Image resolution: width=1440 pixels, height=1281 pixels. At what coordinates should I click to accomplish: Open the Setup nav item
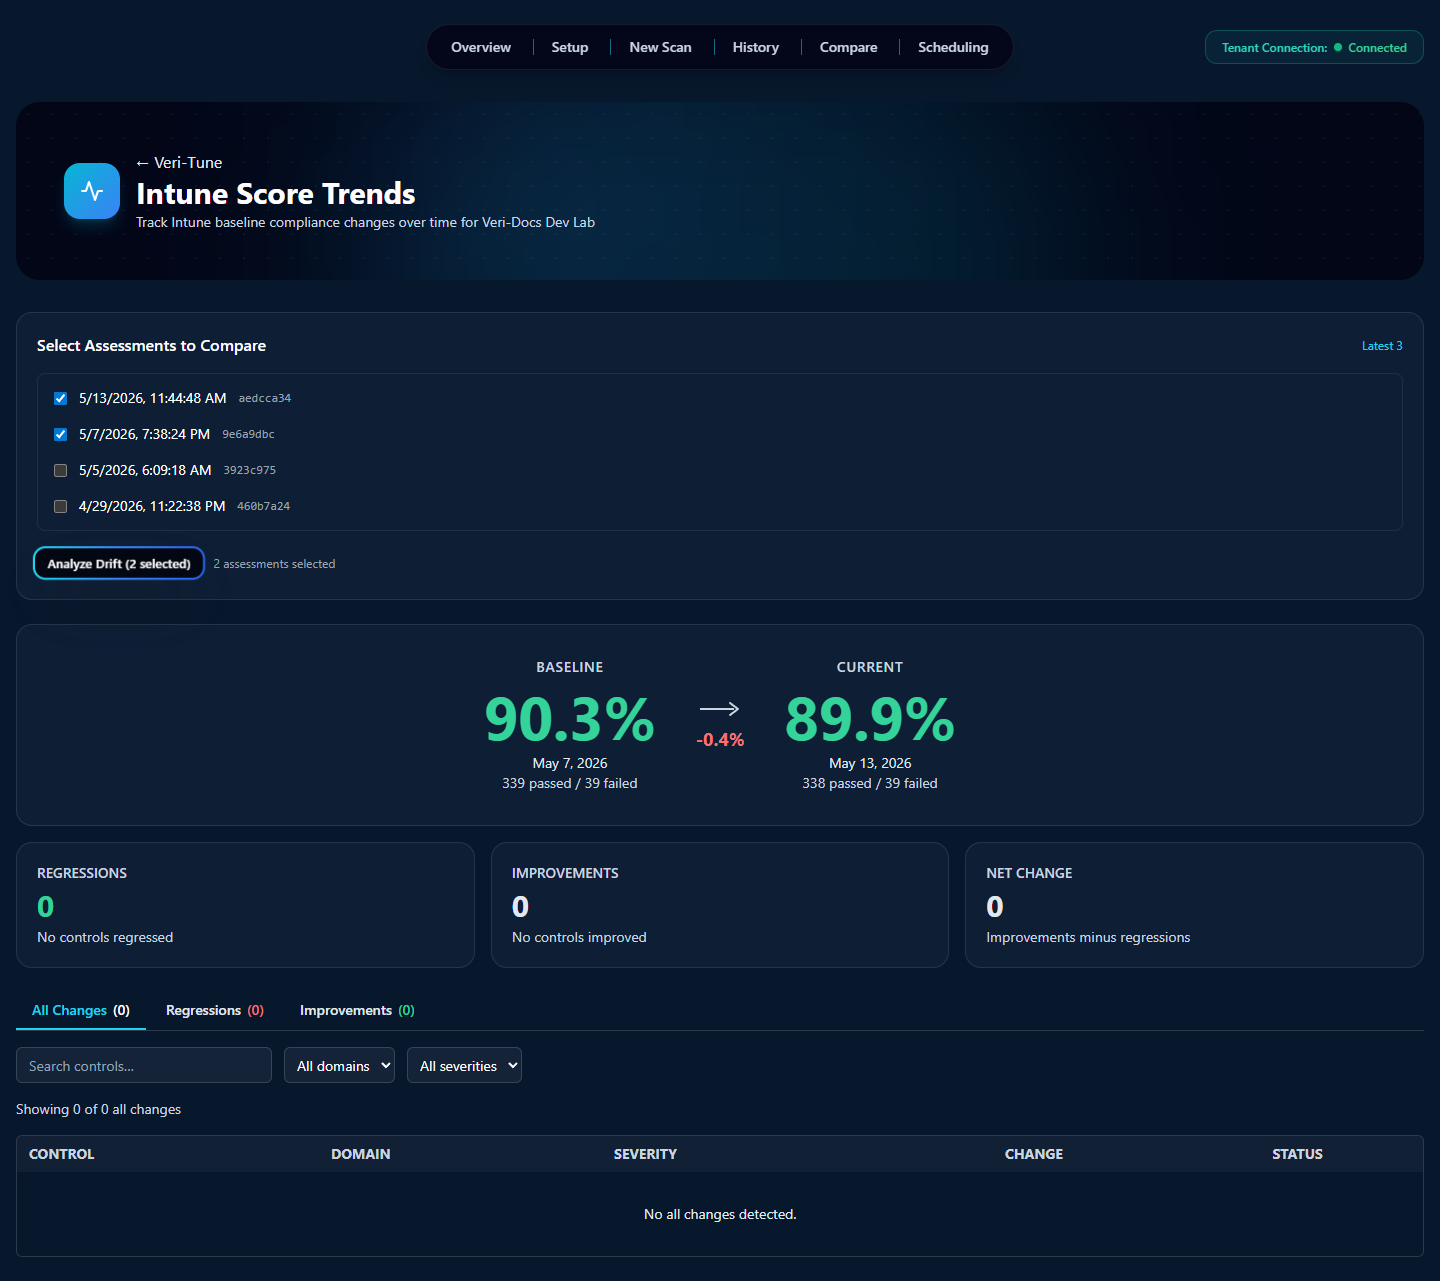coord(570,47)
